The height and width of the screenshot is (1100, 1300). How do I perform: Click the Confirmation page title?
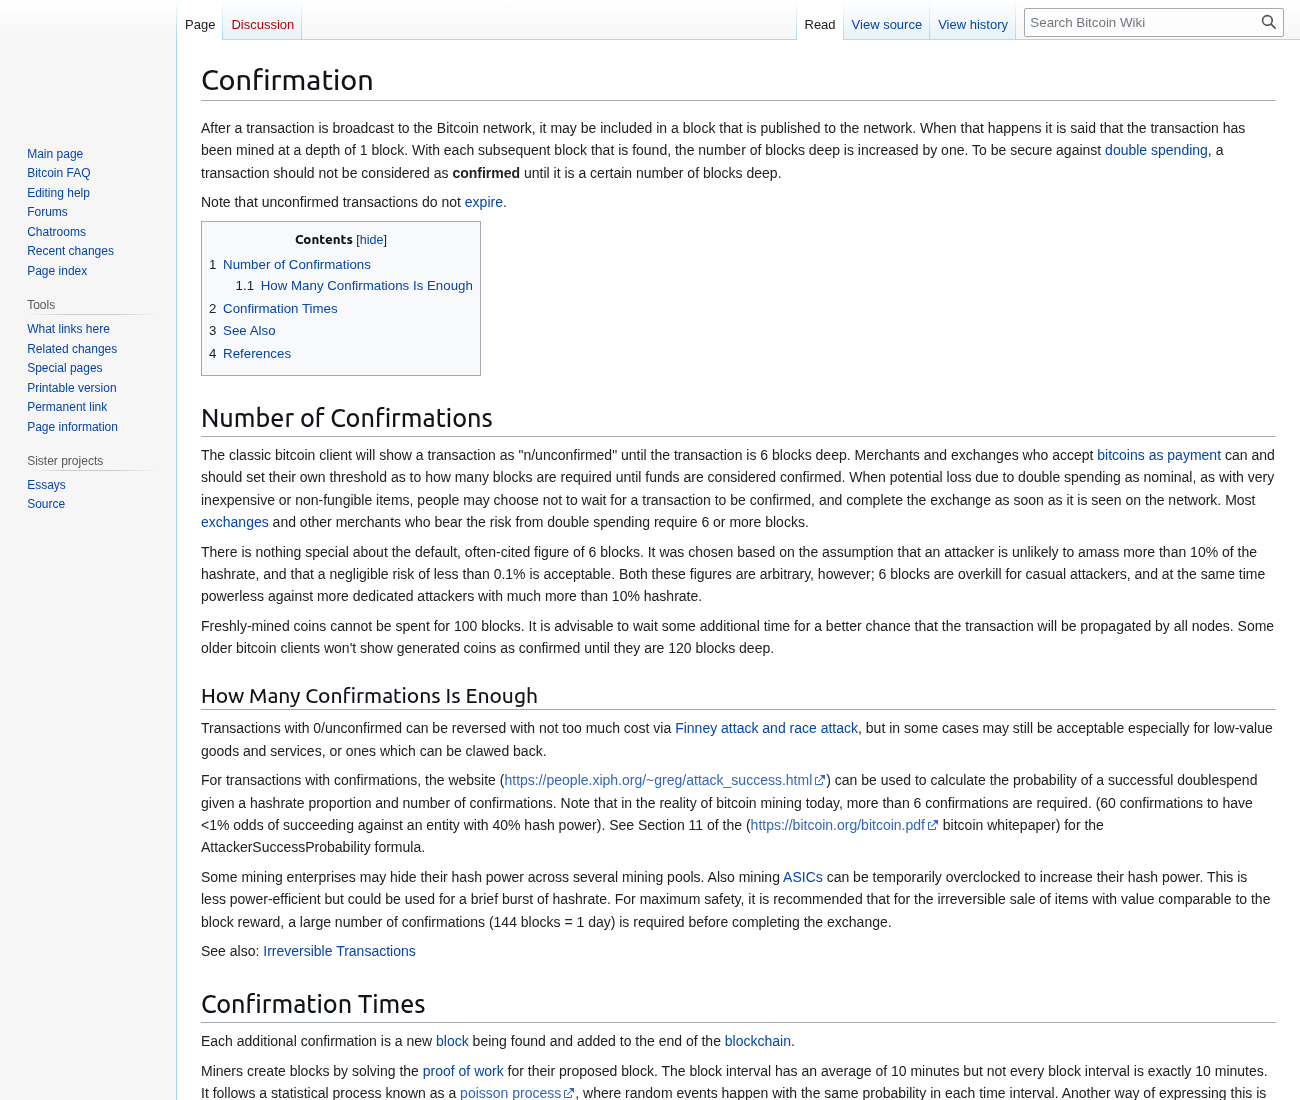click(x=287, y=80)
